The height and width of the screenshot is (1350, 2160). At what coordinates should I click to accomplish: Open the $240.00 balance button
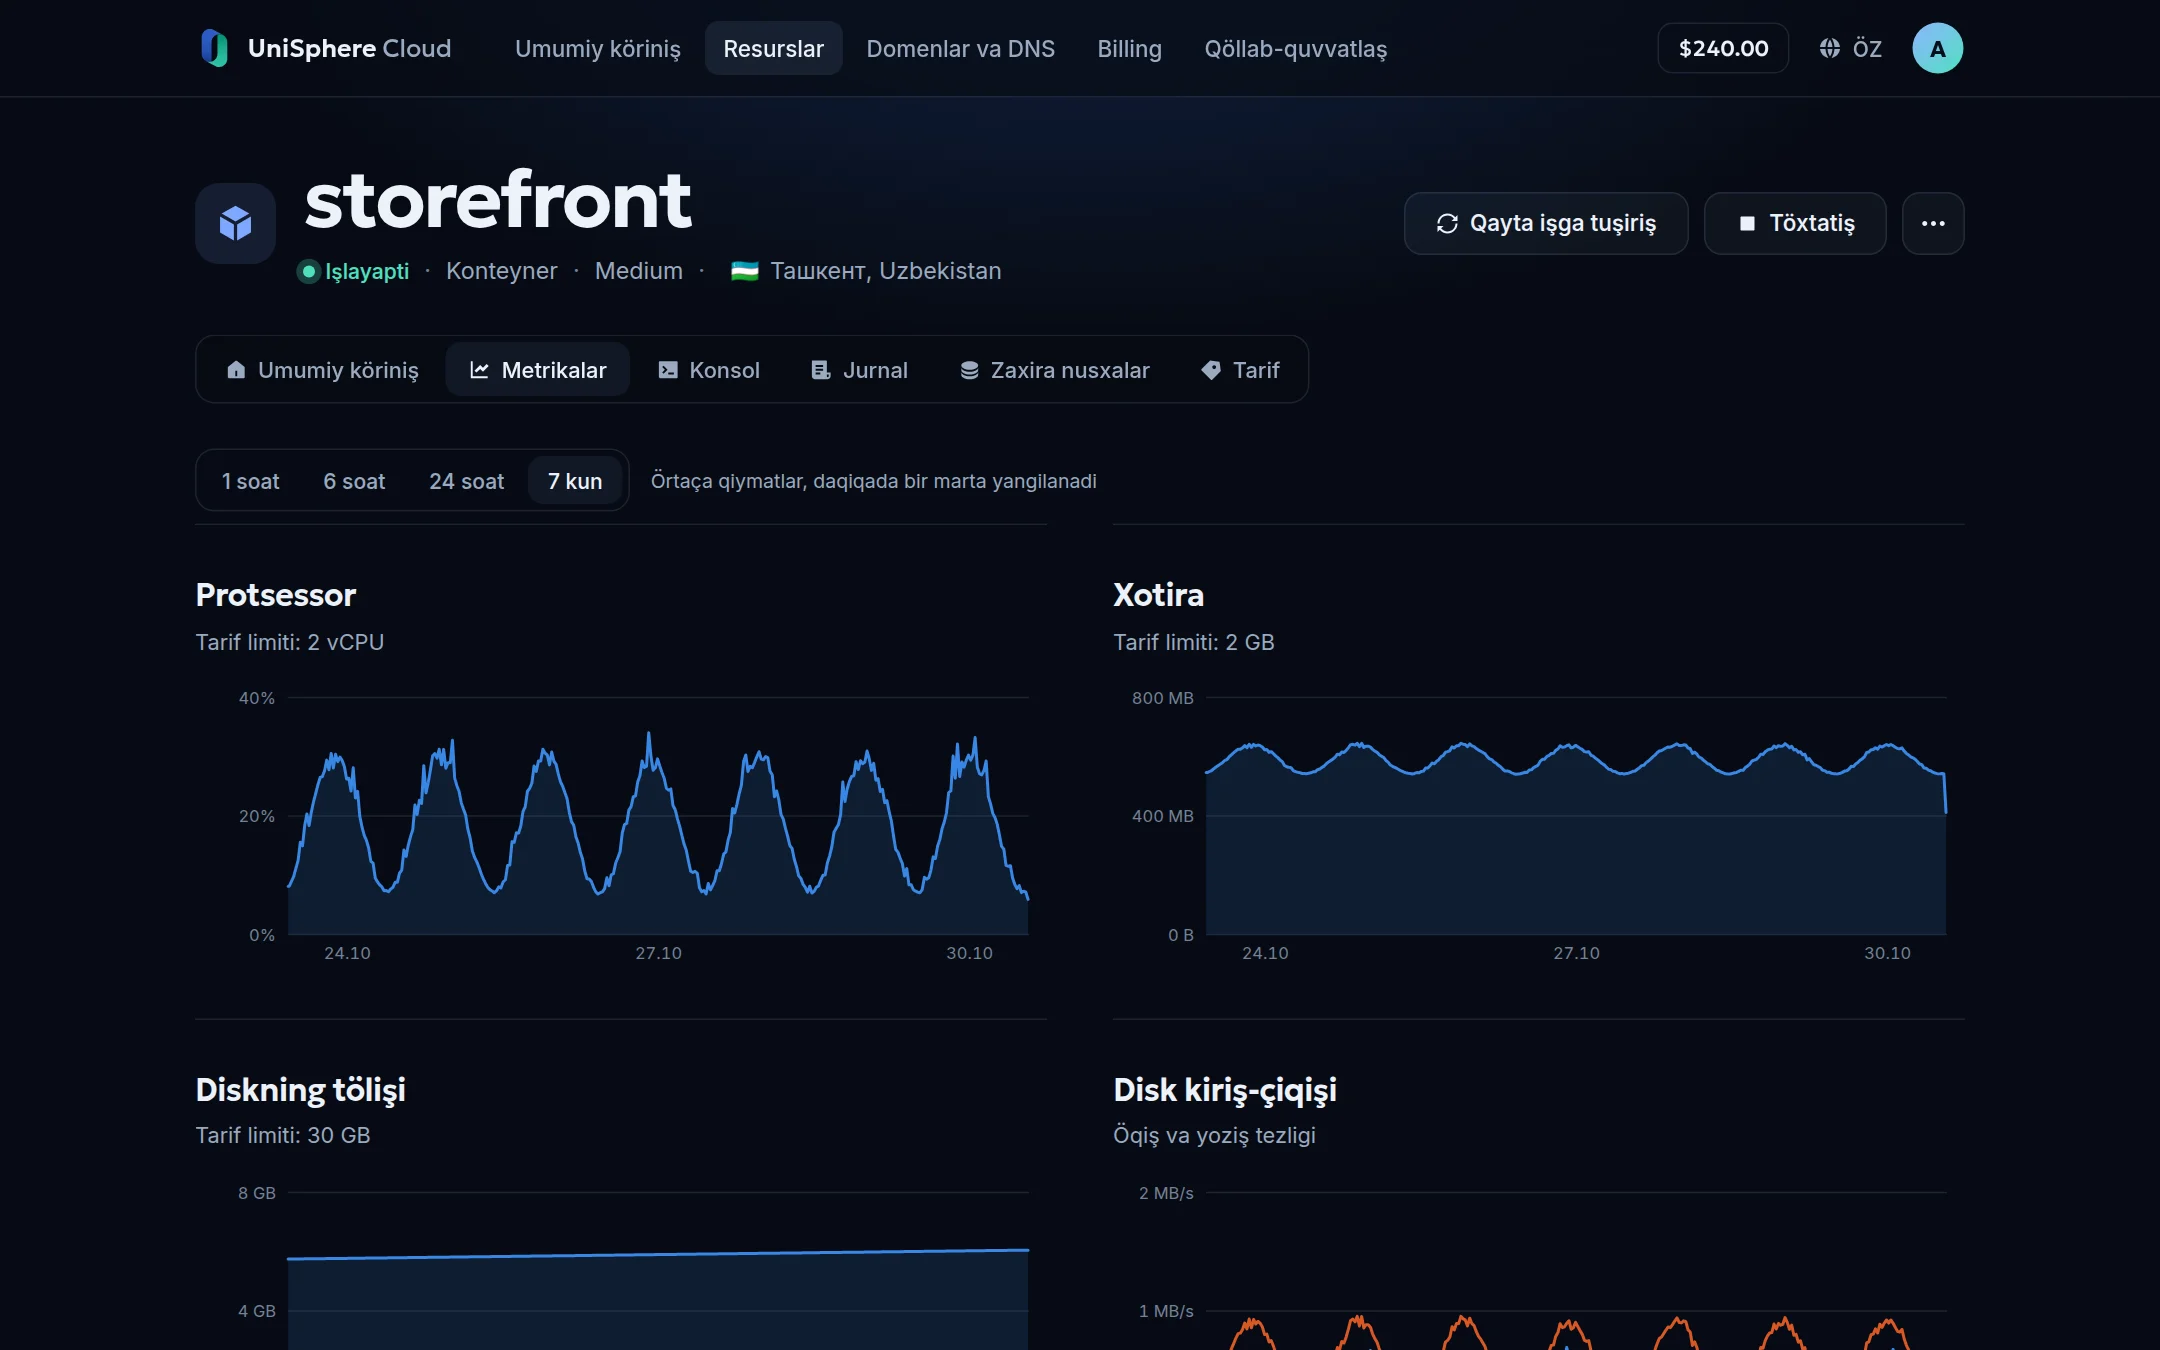[x=1723, y=48]
